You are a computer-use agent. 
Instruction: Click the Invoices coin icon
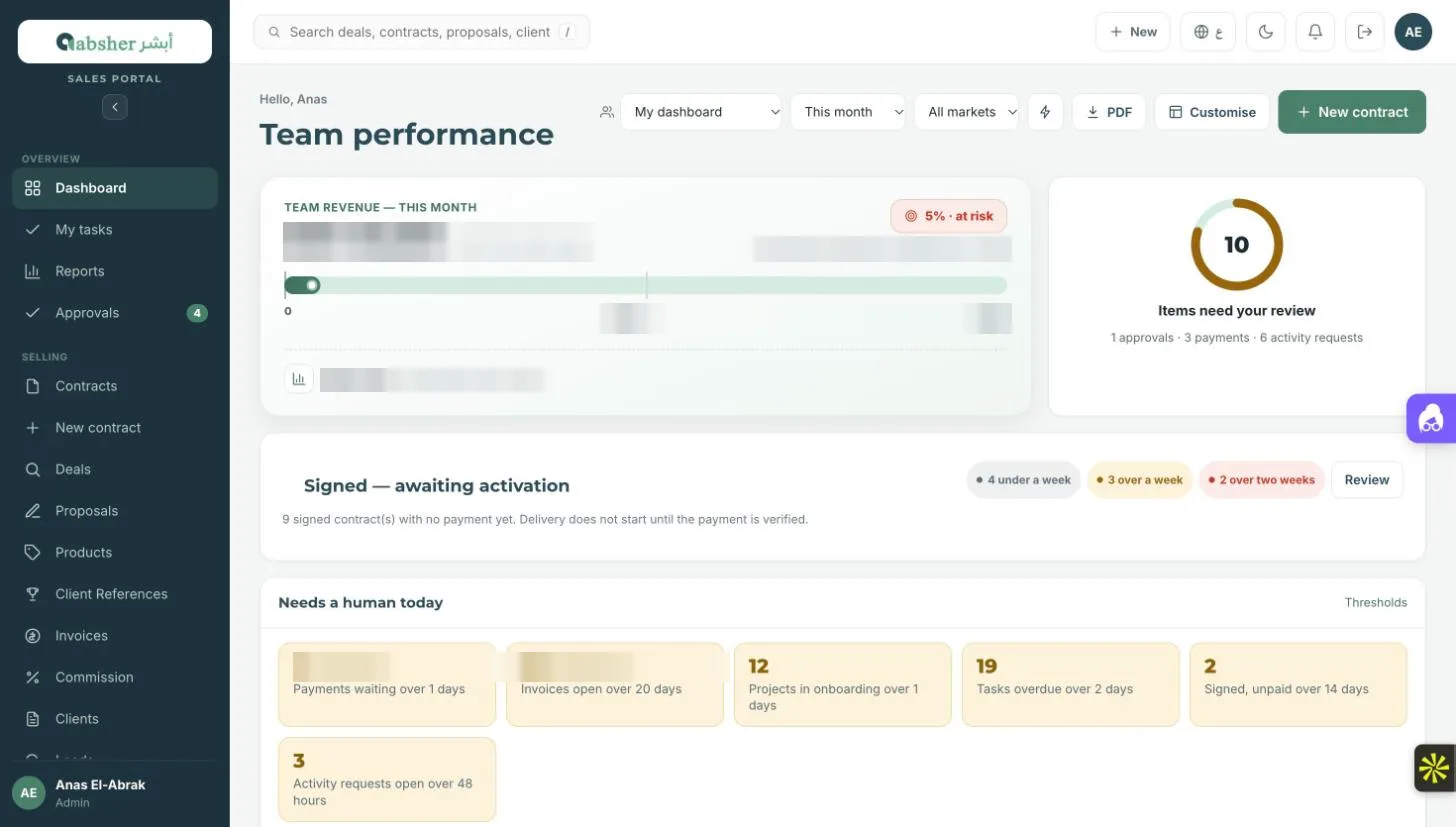pos(33,636)
